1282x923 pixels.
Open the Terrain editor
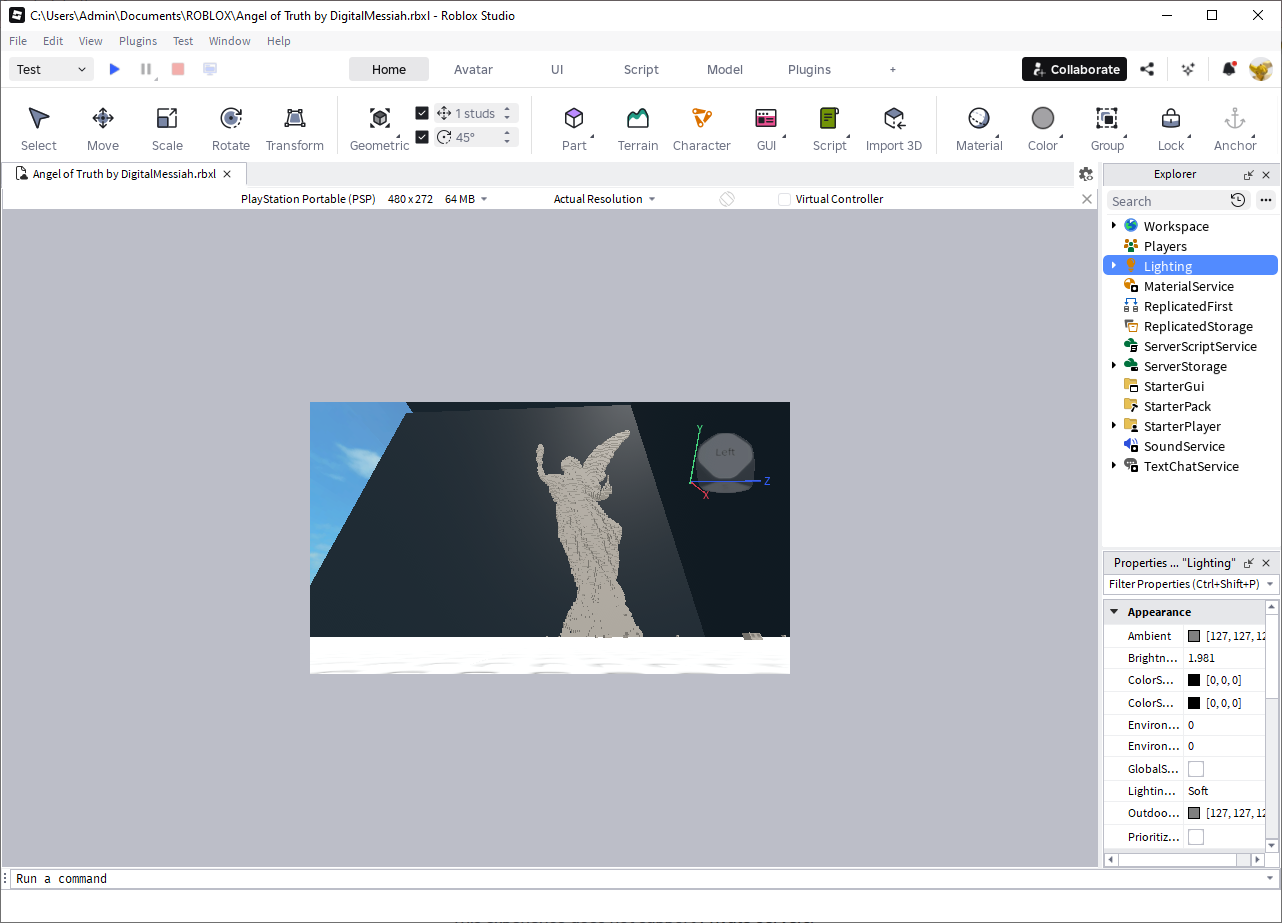(x=637, y=125)
